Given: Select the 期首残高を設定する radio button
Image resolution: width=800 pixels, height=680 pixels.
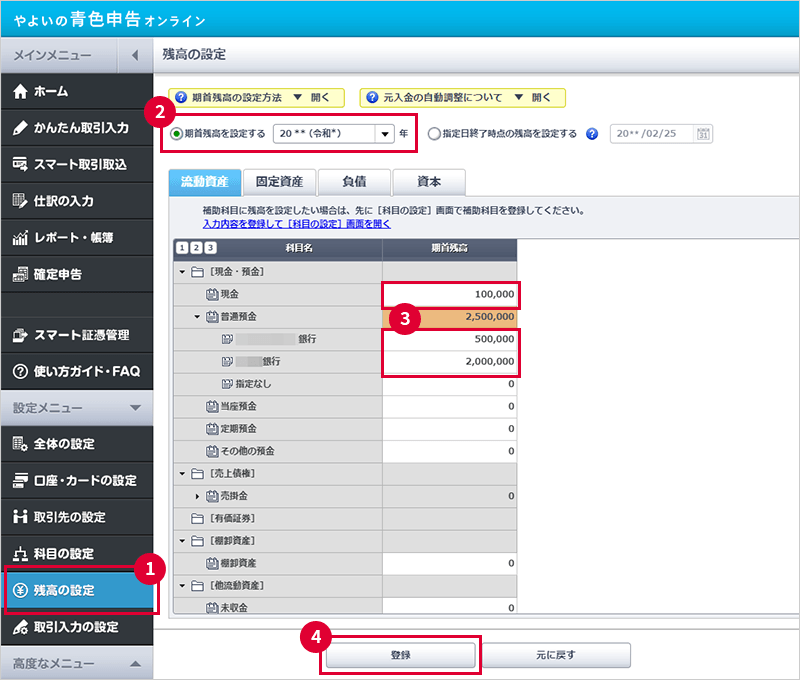Looking at the screenshot, I should tap(177, 134).
